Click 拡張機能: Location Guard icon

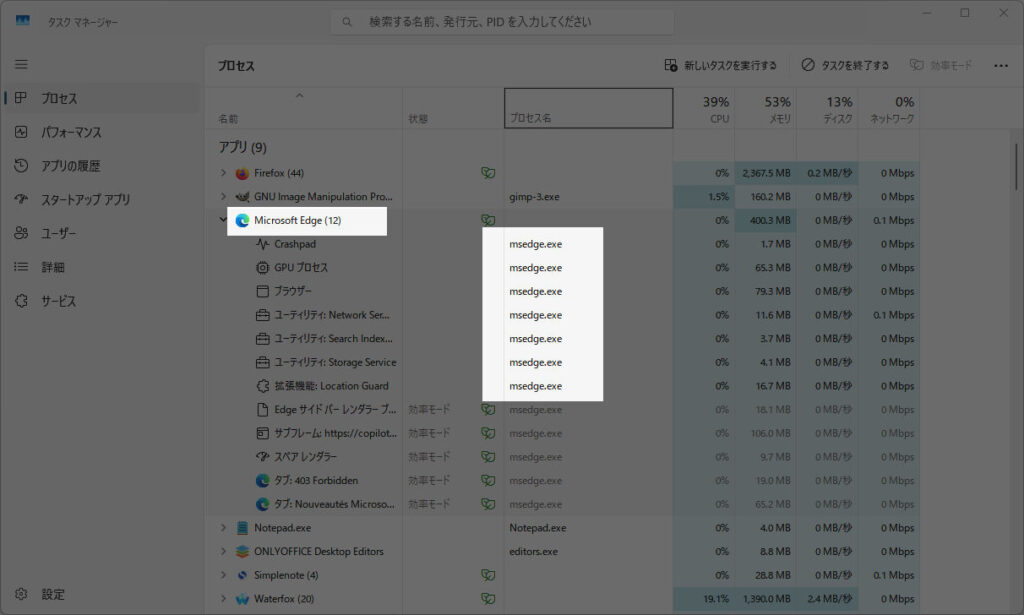(x=263, y=386)
